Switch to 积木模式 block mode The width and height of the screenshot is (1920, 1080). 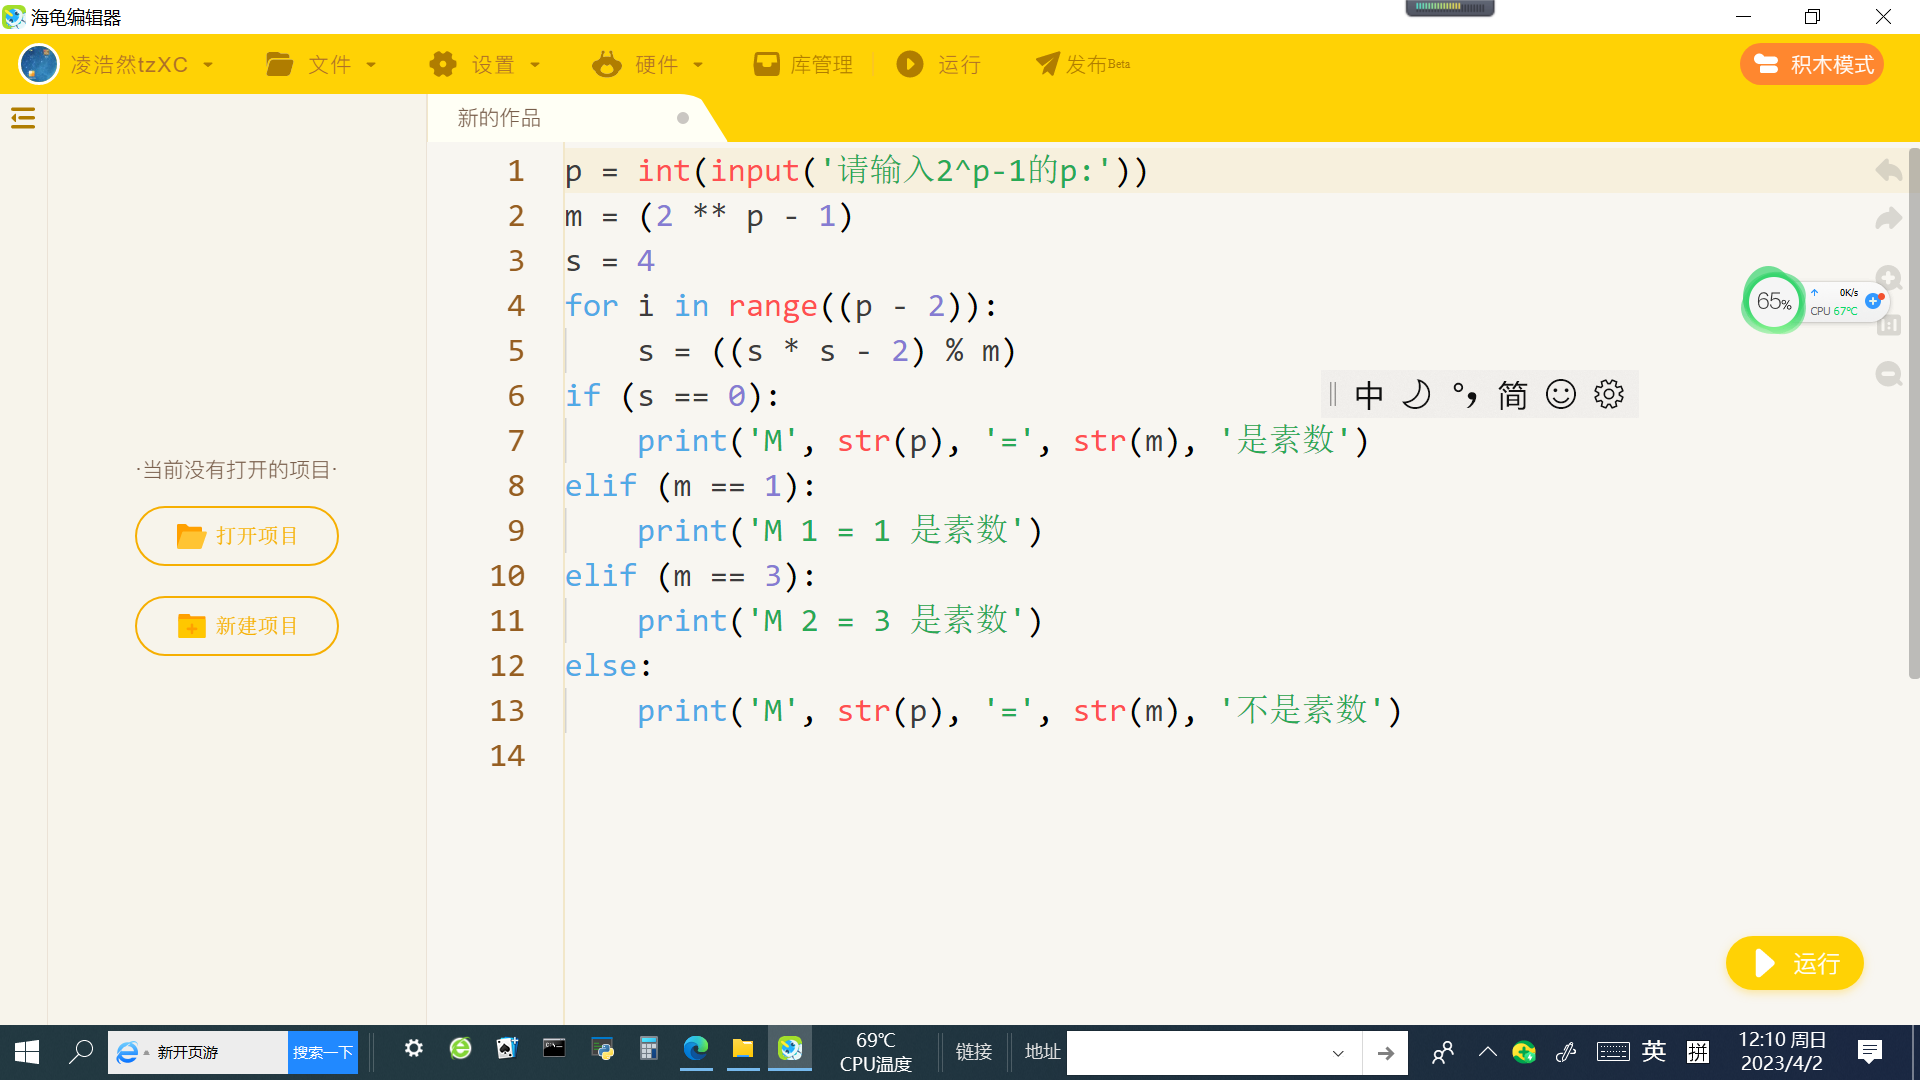tap(1812, 64)
